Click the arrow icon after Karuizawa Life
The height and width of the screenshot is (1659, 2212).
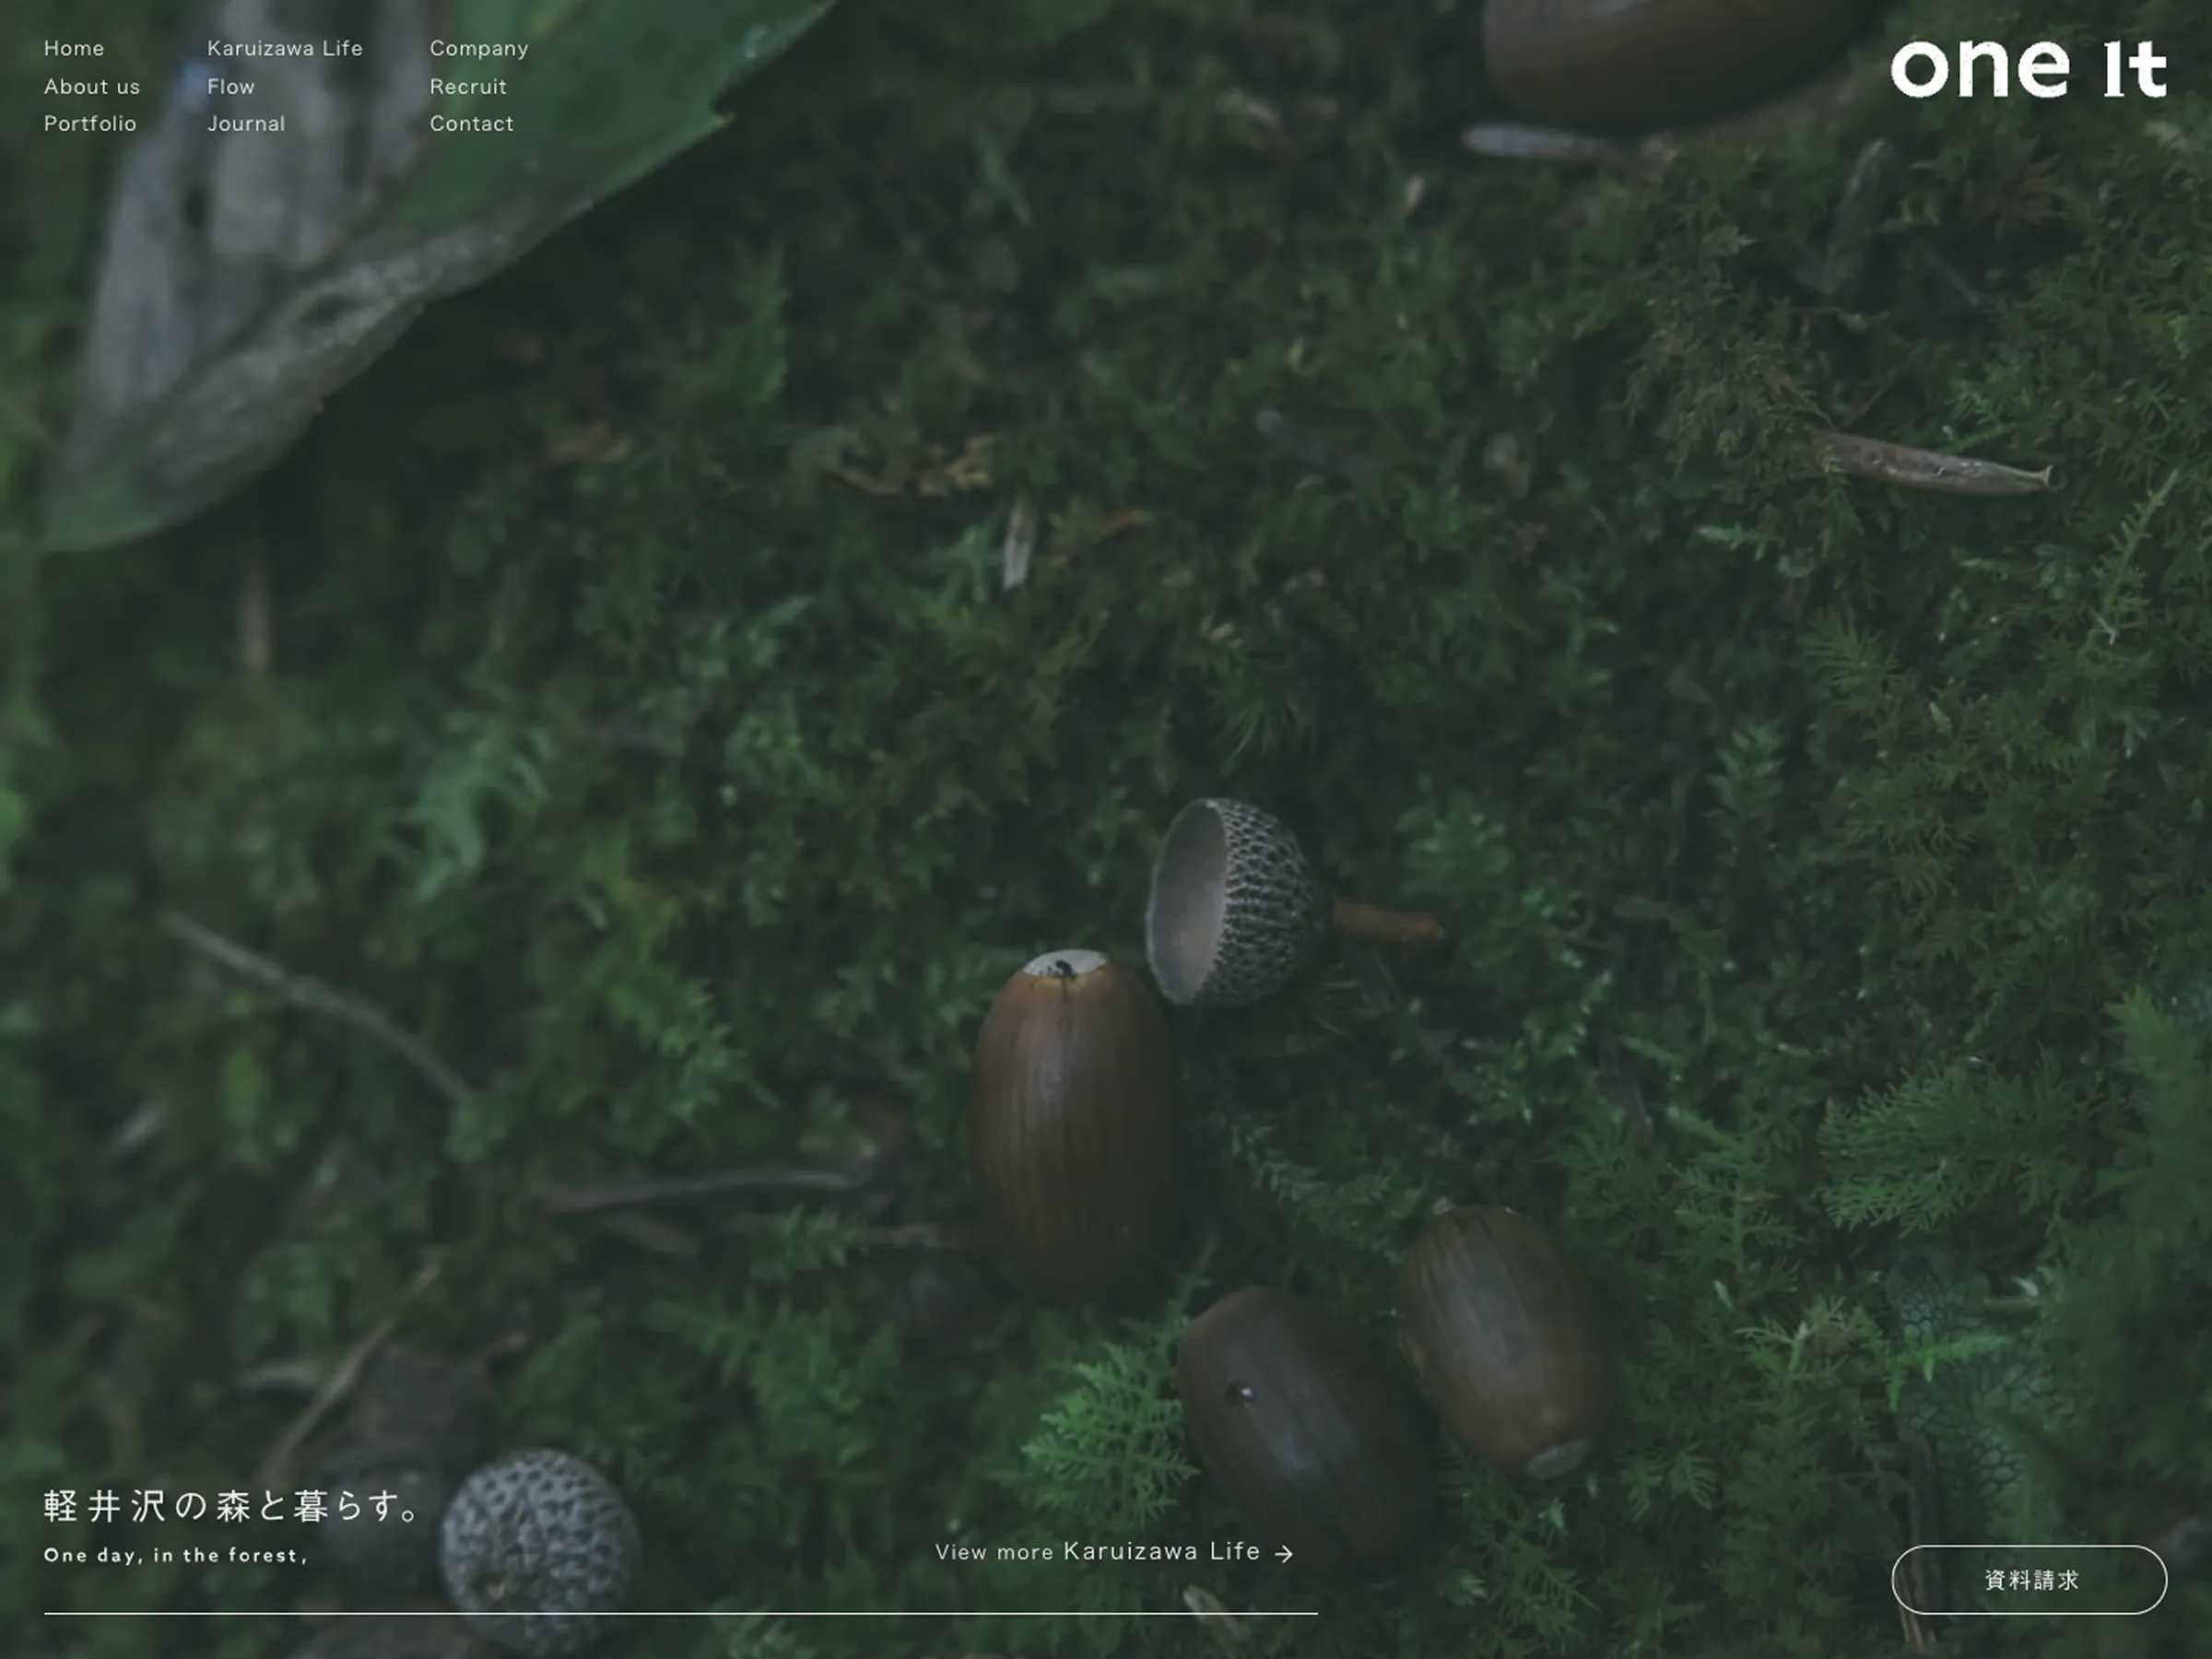(1284, 1553)
